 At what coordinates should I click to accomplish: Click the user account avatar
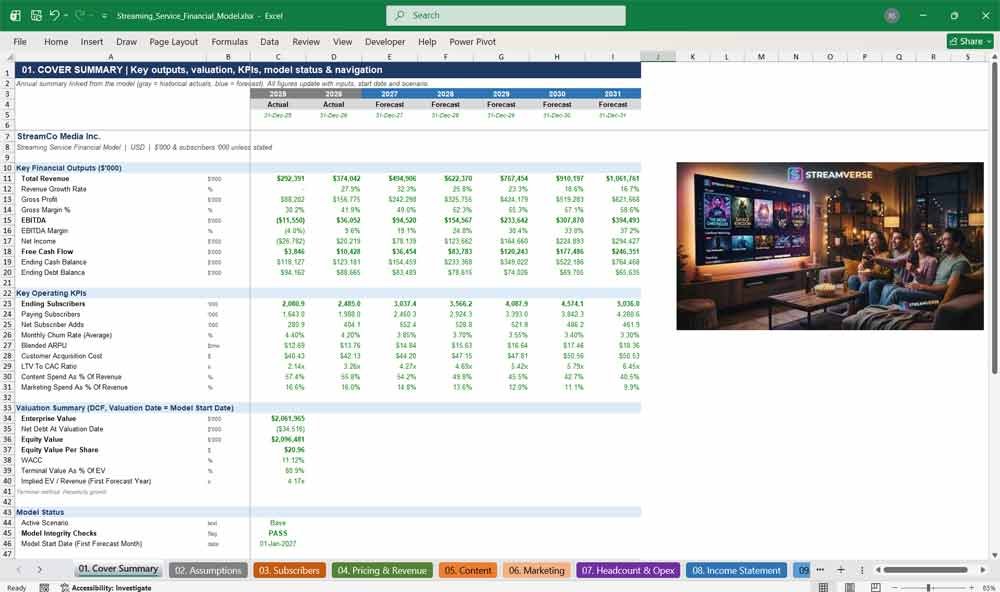[892, 15]
